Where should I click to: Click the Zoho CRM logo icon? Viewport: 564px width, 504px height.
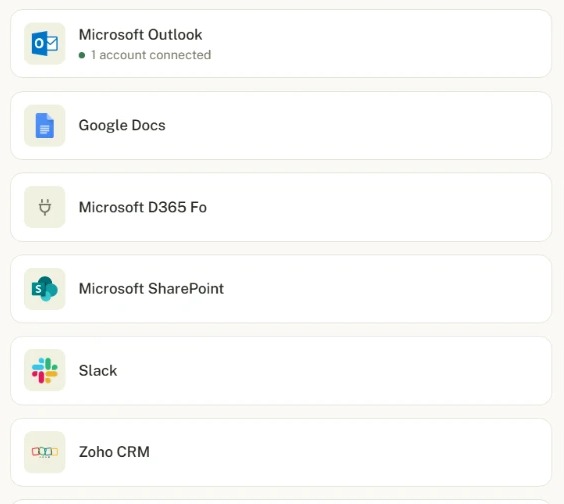tap(45, 452)
